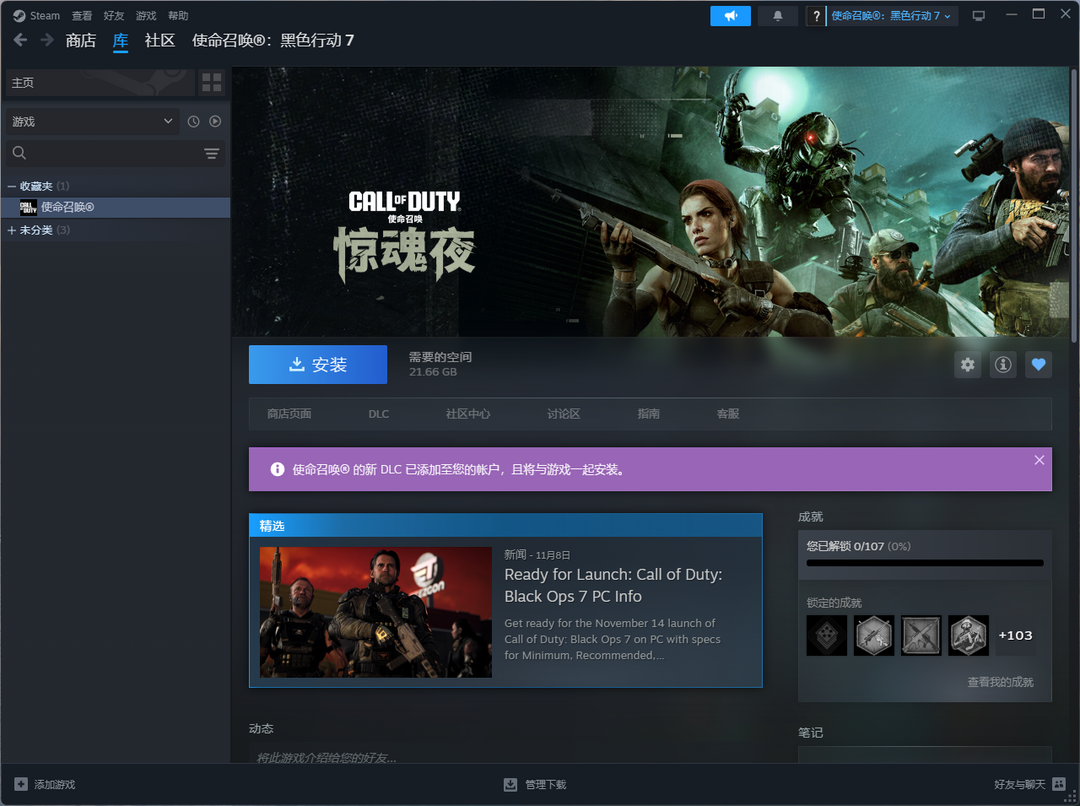Expand the 未分类 category
This screenshot has height=806, width=1080.
(x=12, y=230)
